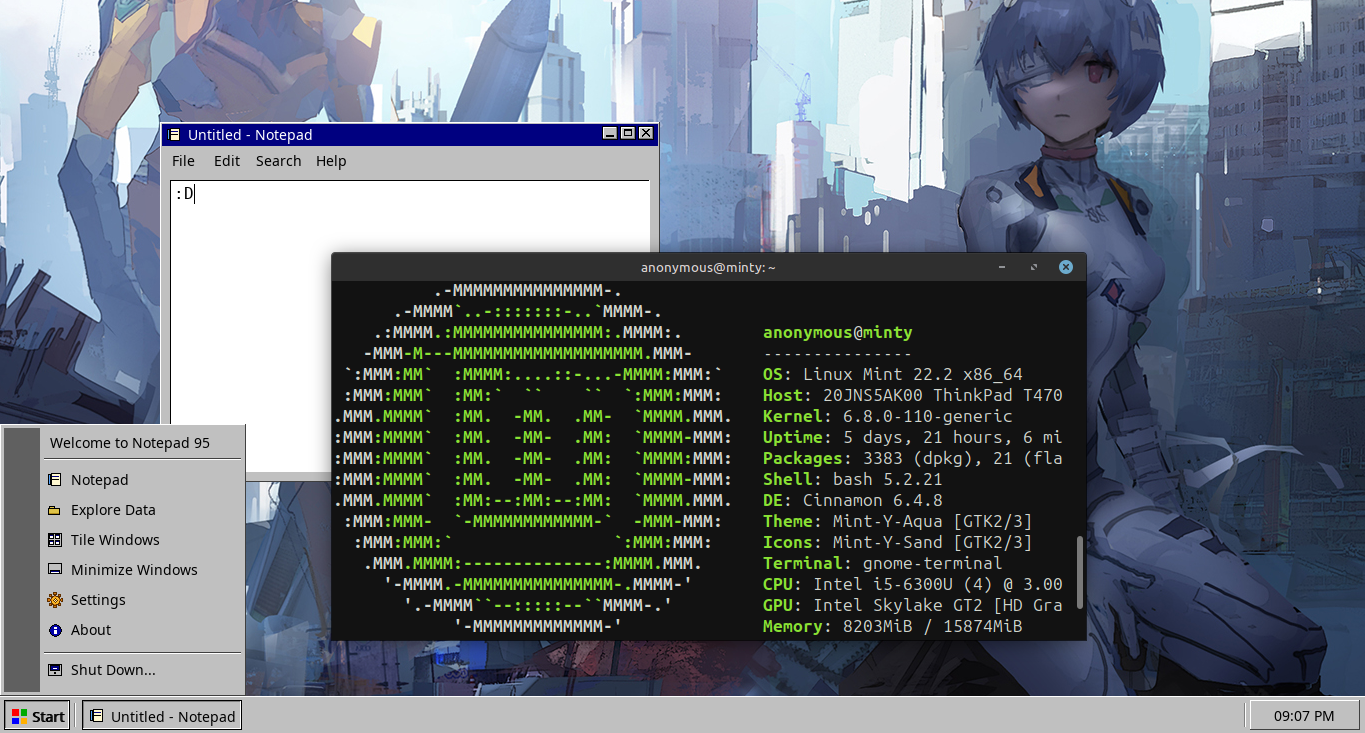Click the "OS: Linux Mint 22.2 x86_64" line
This screenshot has height=733, width=1365.
tap(893, 375)
